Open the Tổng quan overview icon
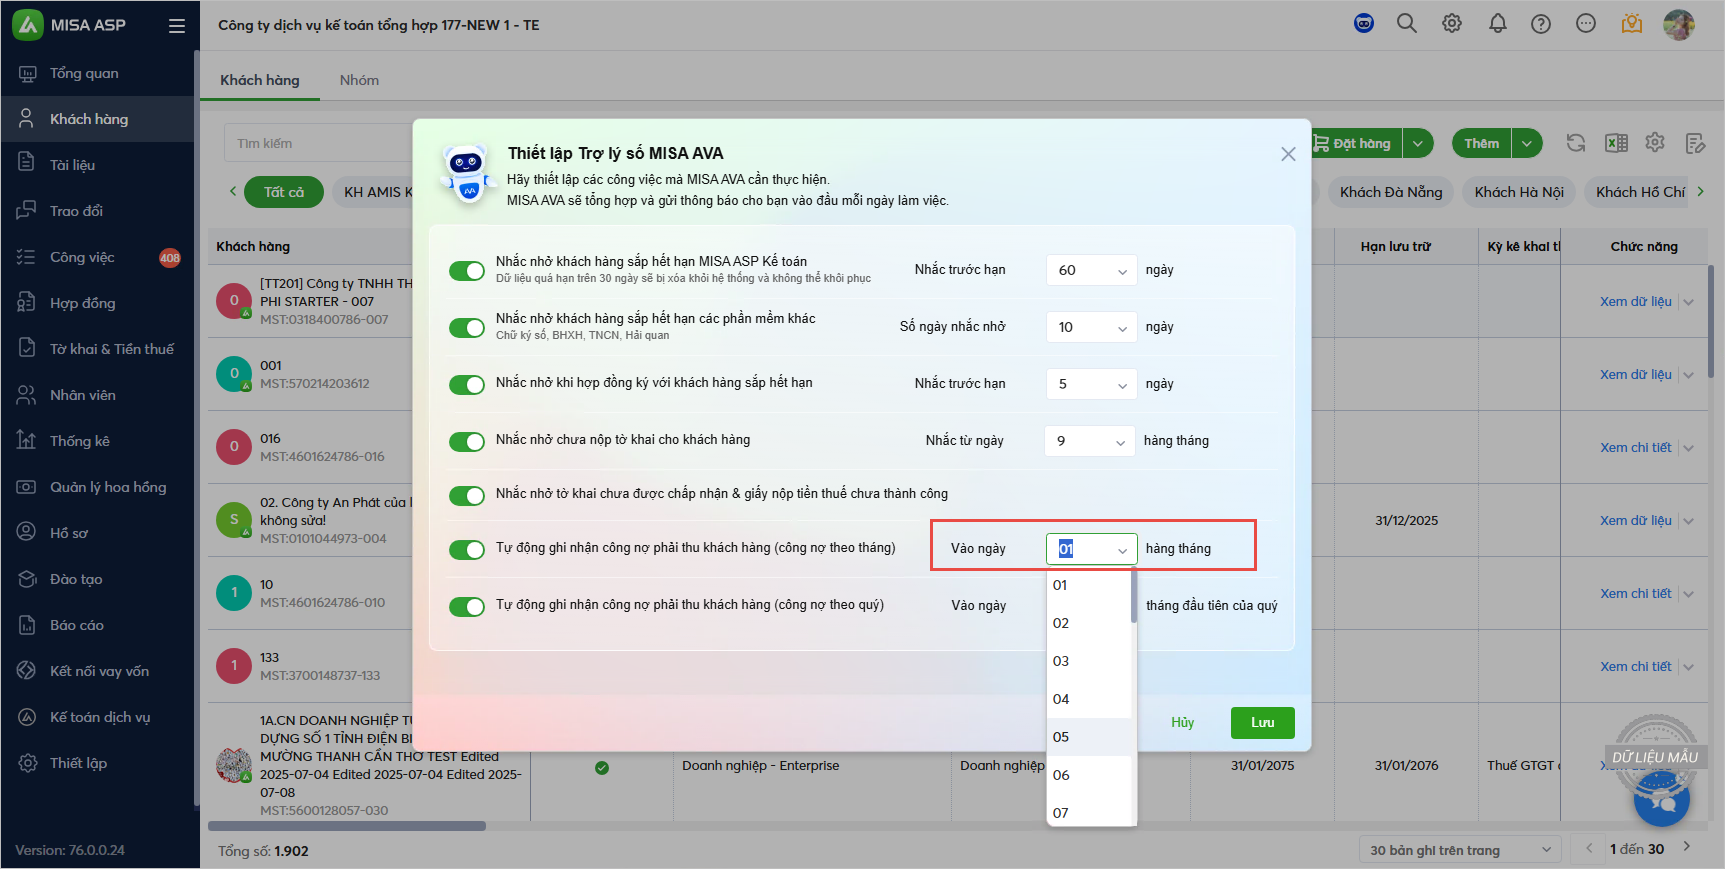The height and width of the screenshot is (869, 1725). coord(27,73)
